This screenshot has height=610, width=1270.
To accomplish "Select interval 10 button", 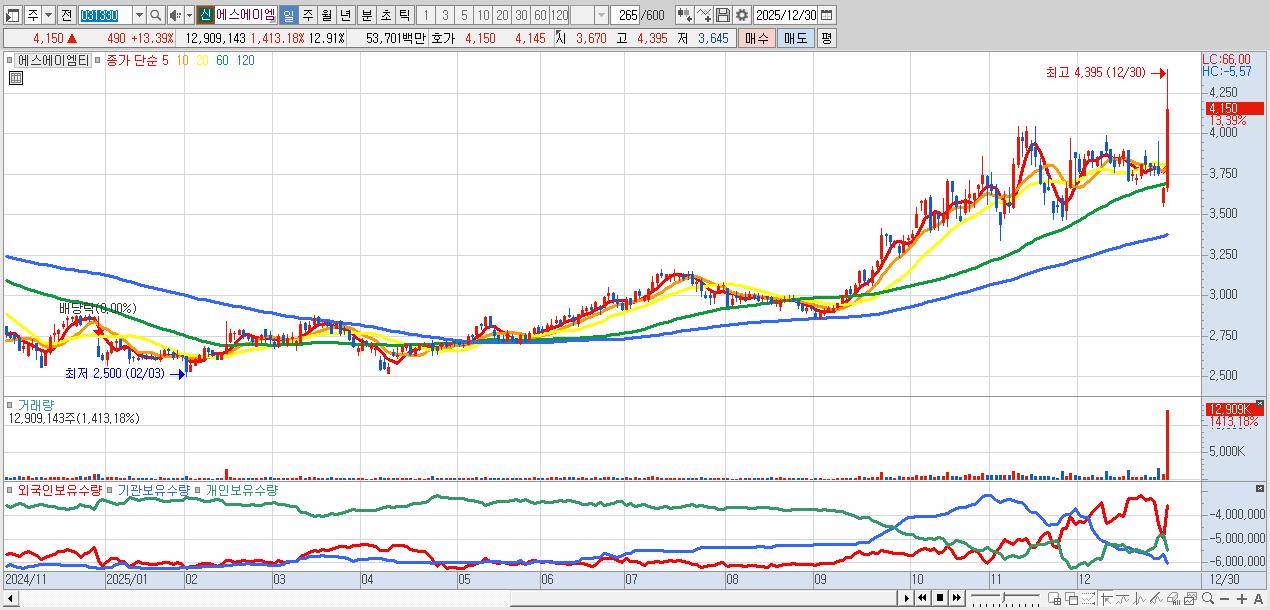I will (484, 15).
